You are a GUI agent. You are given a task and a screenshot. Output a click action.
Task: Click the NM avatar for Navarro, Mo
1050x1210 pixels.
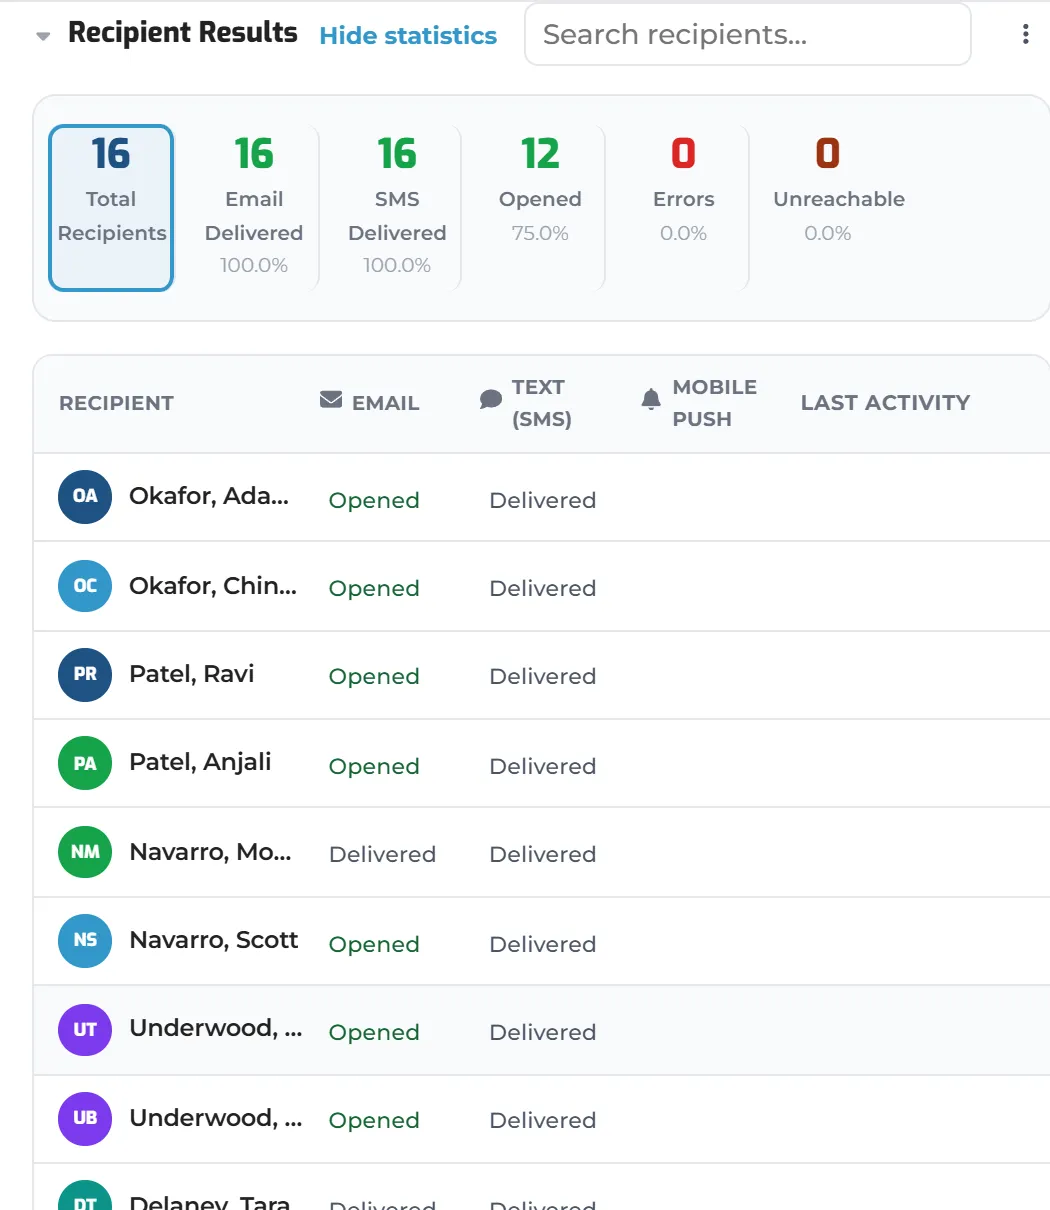(85, 852)
